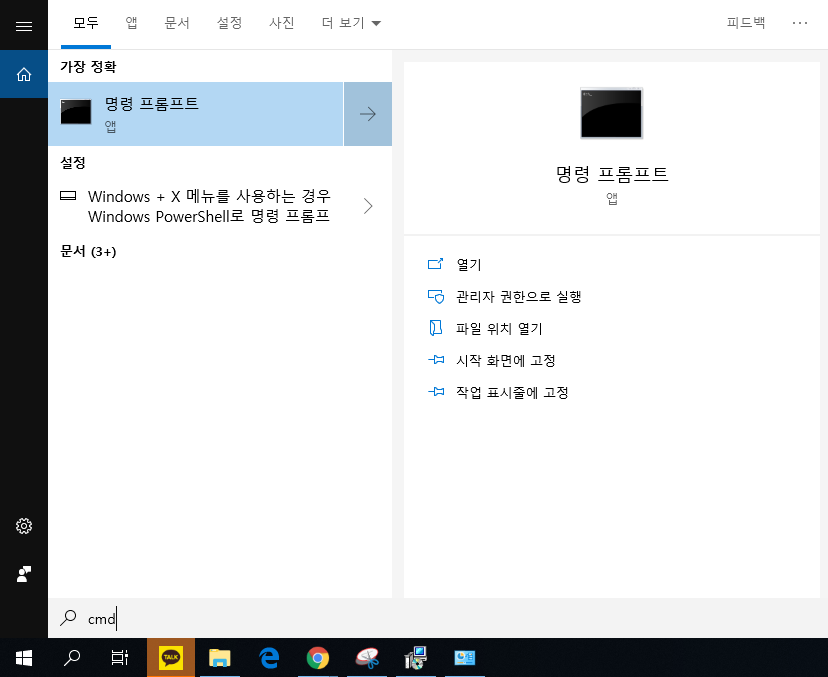Switch to the 문서 tab
Screen dimensions: 828x677
click(x=177, y=23)
